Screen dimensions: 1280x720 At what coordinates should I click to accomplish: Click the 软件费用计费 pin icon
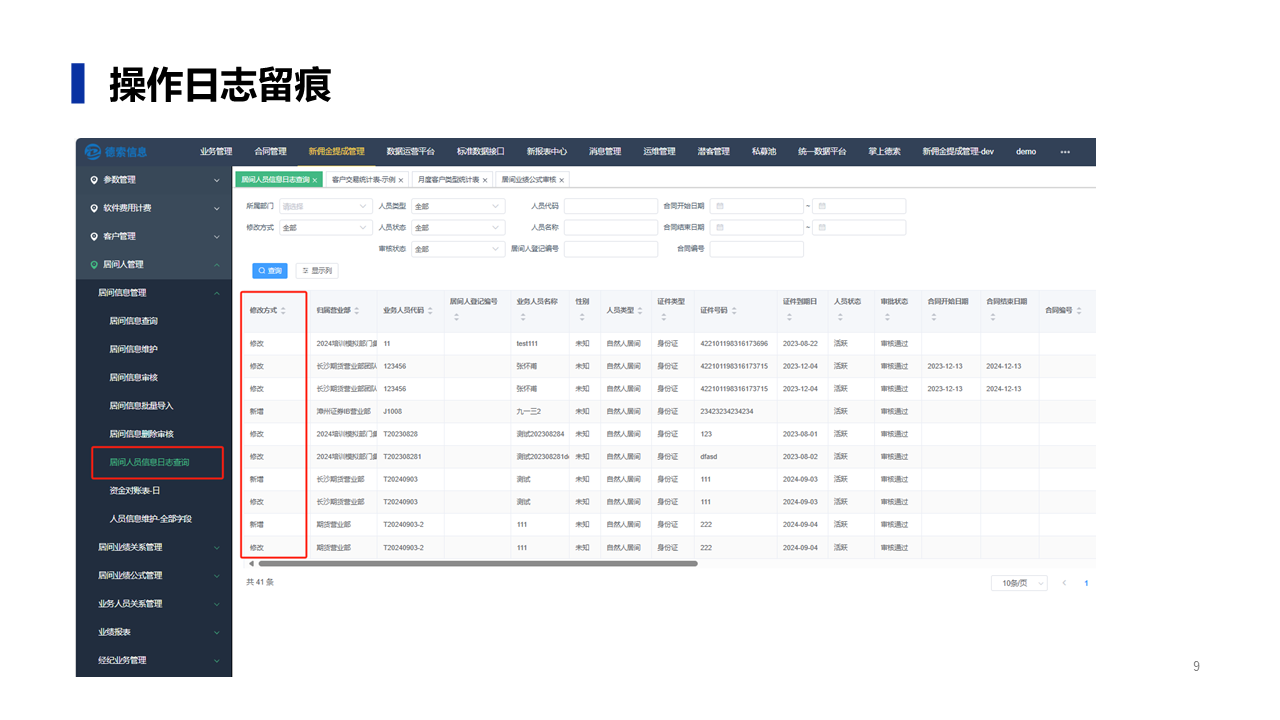pos(95,208)
